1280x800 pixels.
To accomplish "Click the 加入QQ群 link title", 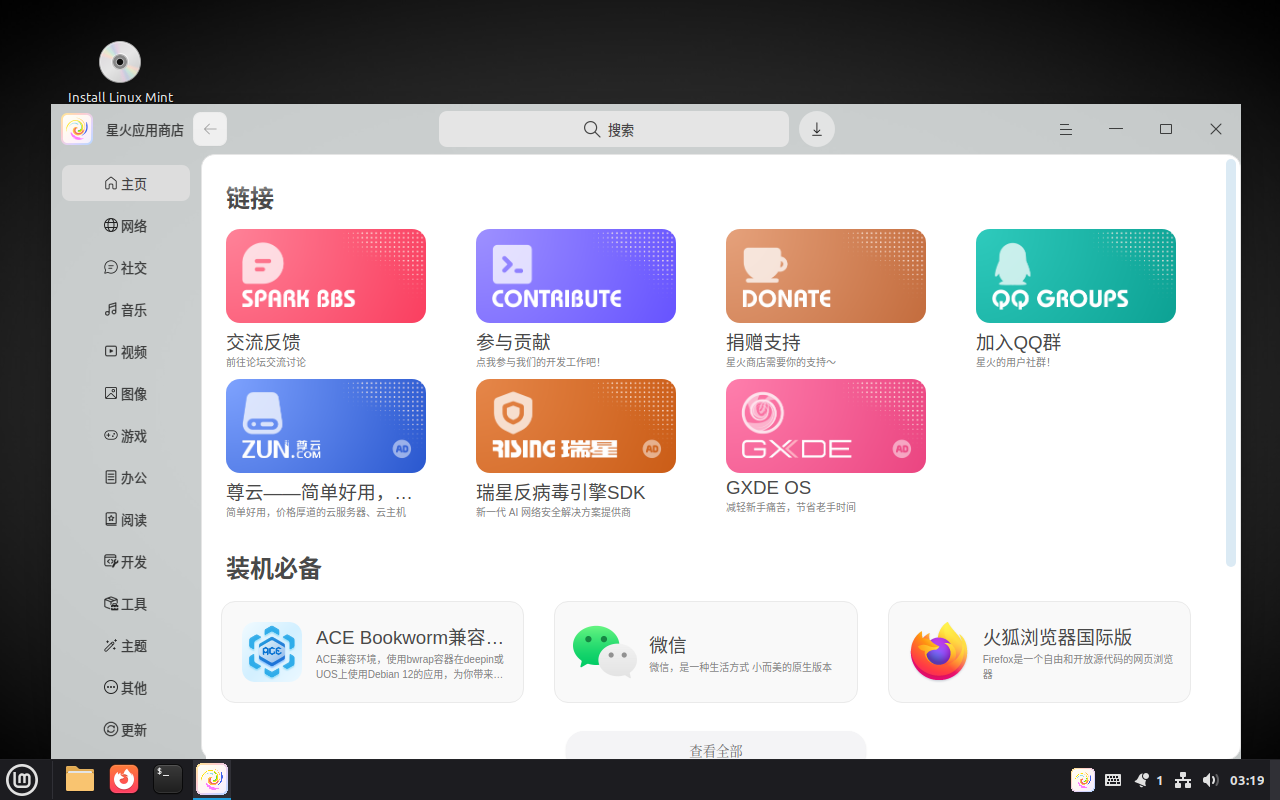I will [x=1019, y=342].
